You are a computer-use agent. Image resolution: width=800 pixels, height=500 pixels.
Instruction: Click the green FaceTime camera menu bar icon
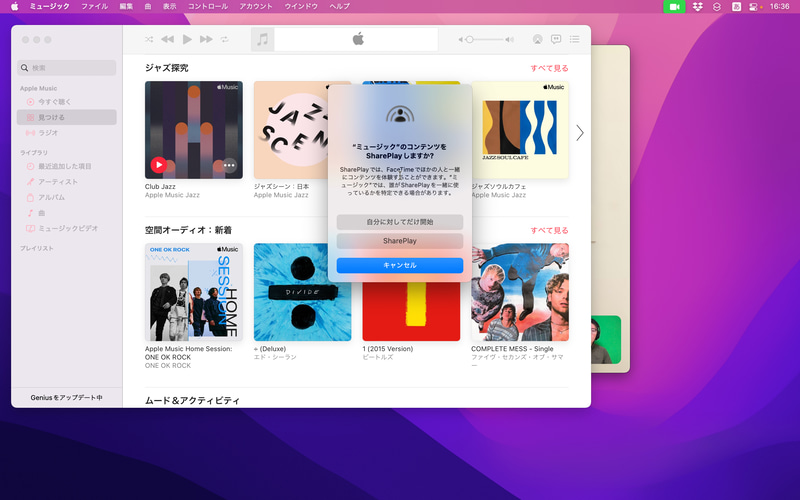tap(674, 6)
